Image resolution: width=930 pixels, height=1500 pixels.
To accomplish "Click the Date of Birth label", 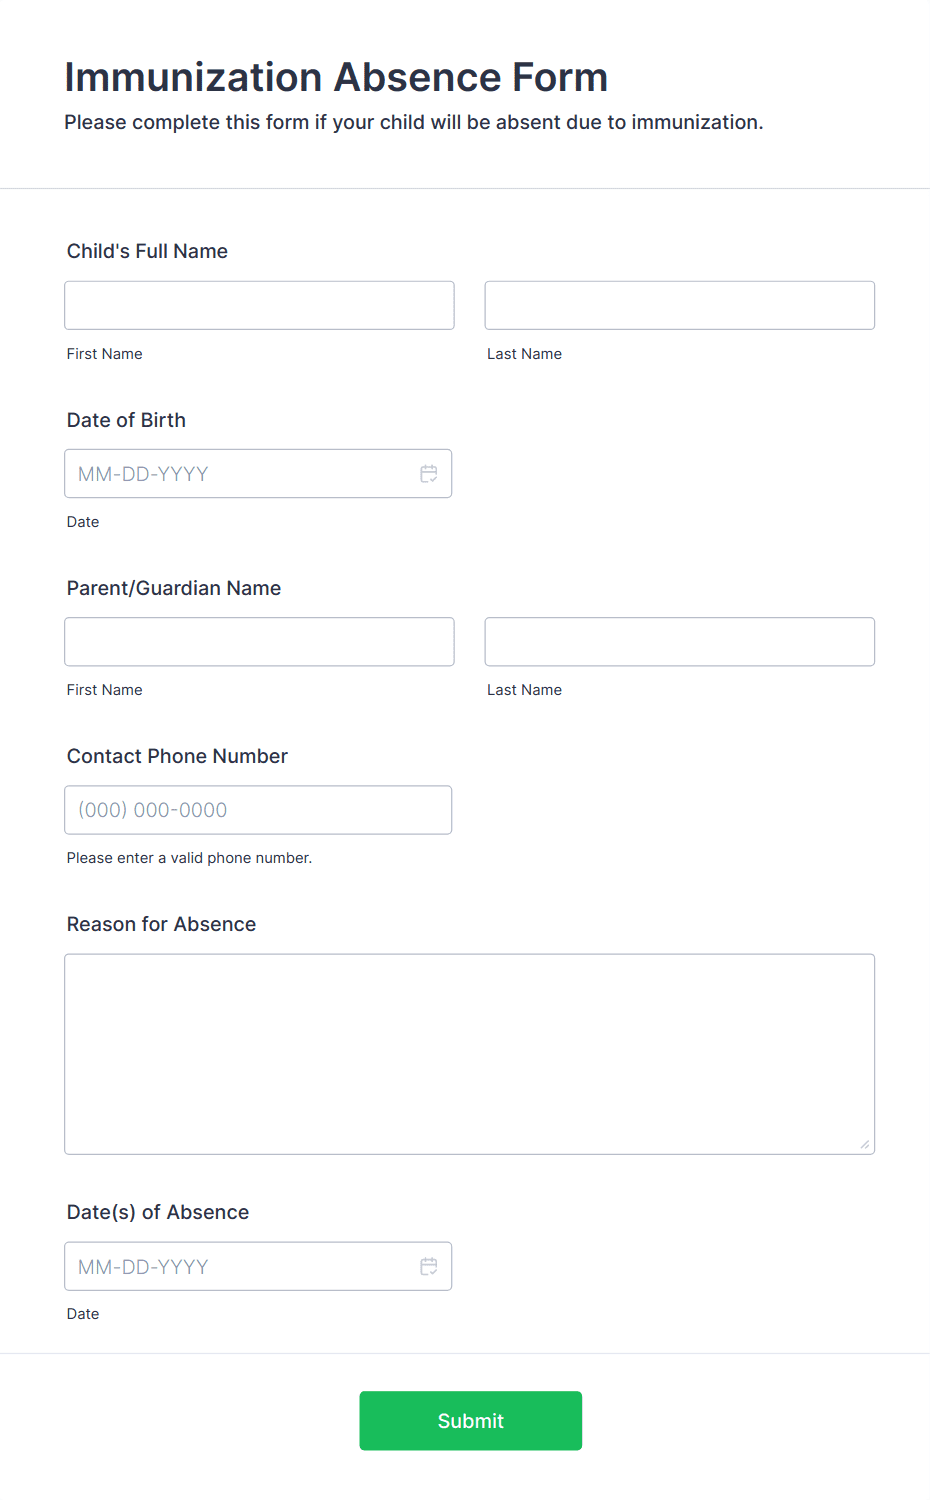I will point(126,420).
